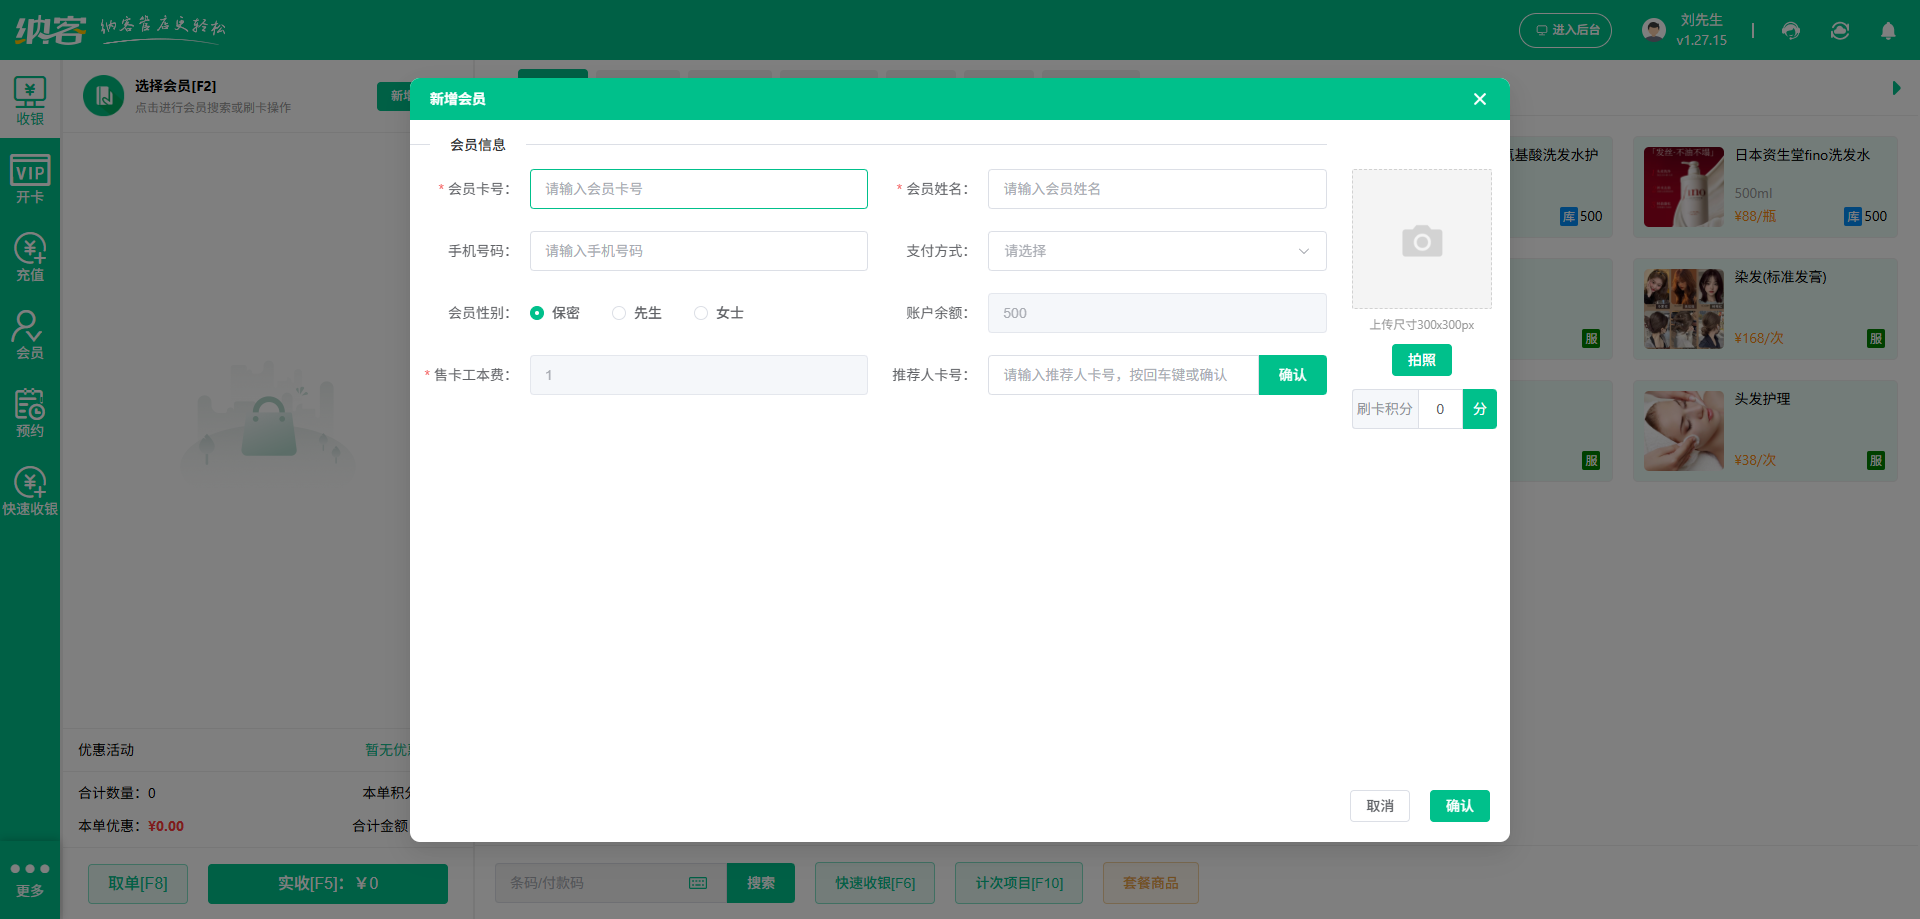This screenshot has height=919, width=1920.
Task: Close the 新增会员 dialog
Action: pyautogui.click(x=1480, y=99)
